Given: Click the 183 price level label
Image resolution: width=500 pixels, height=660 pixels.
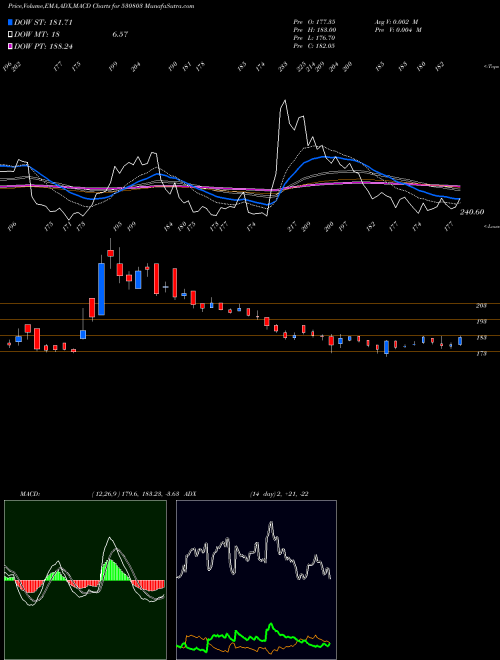Looking at the screenshot, I should tap(481, 338).
